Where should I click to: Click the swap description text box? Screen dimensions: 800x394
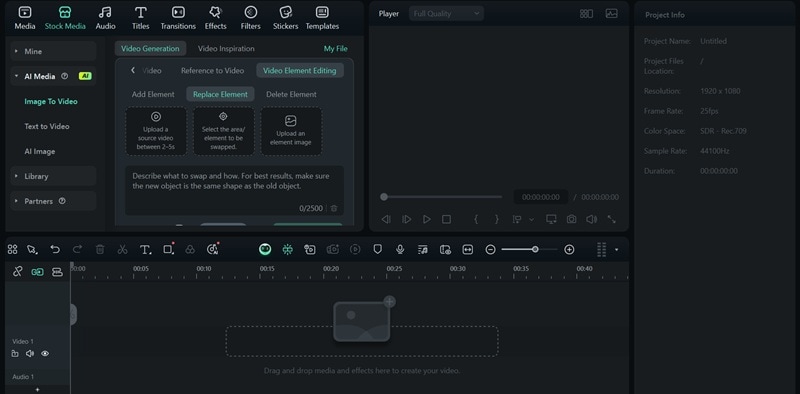[x=234, y=190]
